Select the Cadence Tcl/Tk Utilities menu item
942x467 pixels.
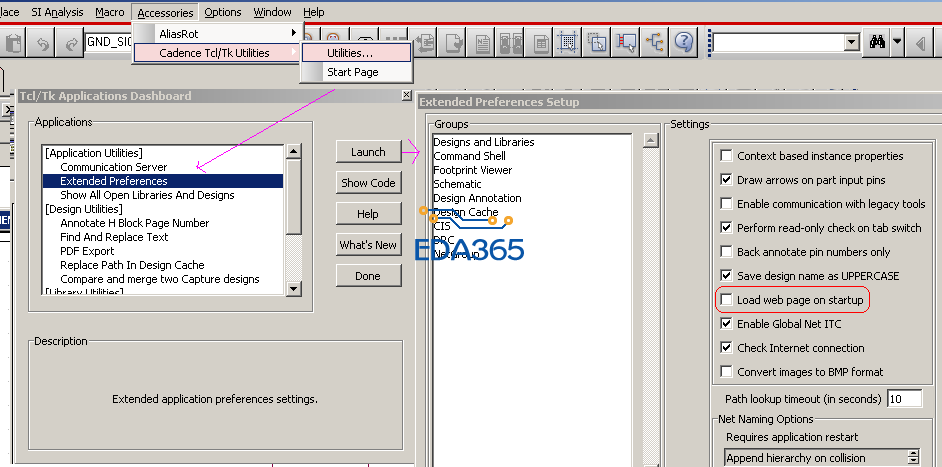[x=216, y=53]
